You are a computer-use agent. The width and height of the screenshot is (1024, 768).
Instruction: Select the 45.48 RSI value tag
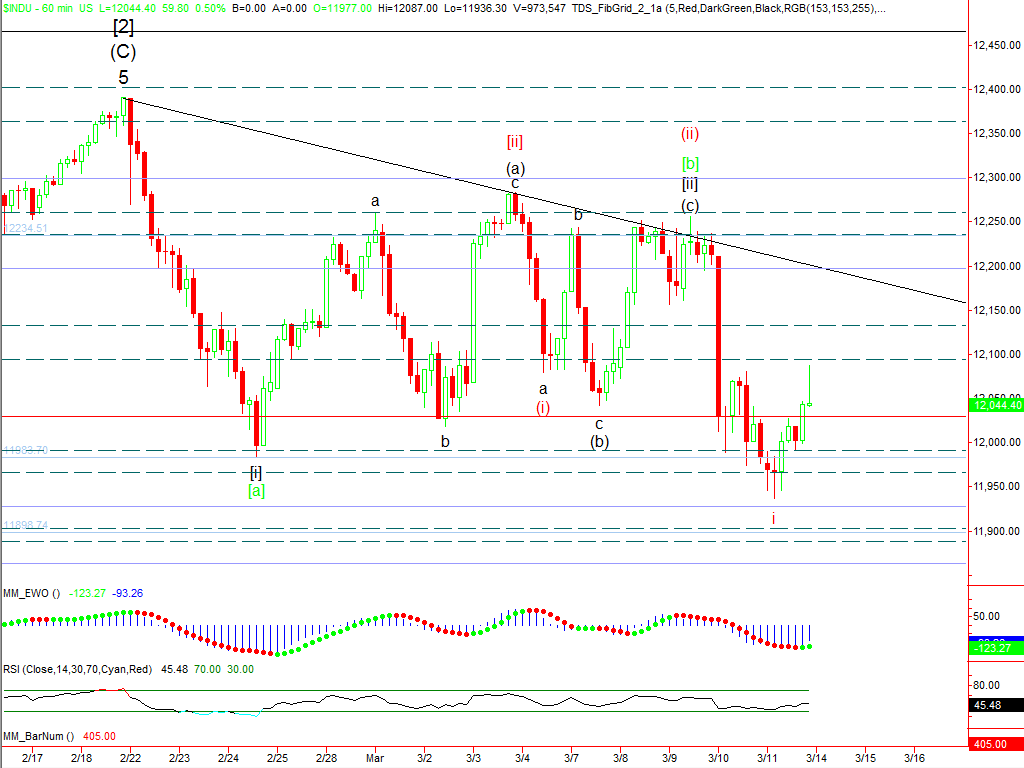coord(996,705)
